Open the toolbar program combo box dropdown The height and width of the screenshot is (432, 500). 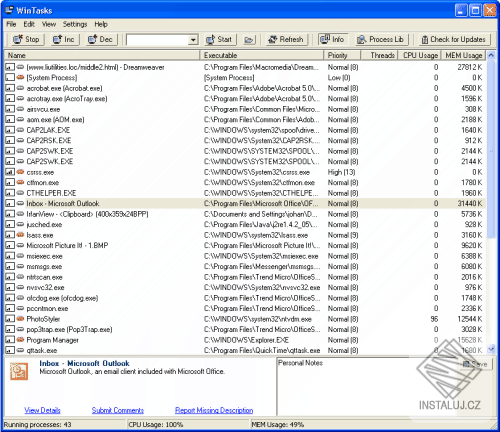tap(193, 40)
